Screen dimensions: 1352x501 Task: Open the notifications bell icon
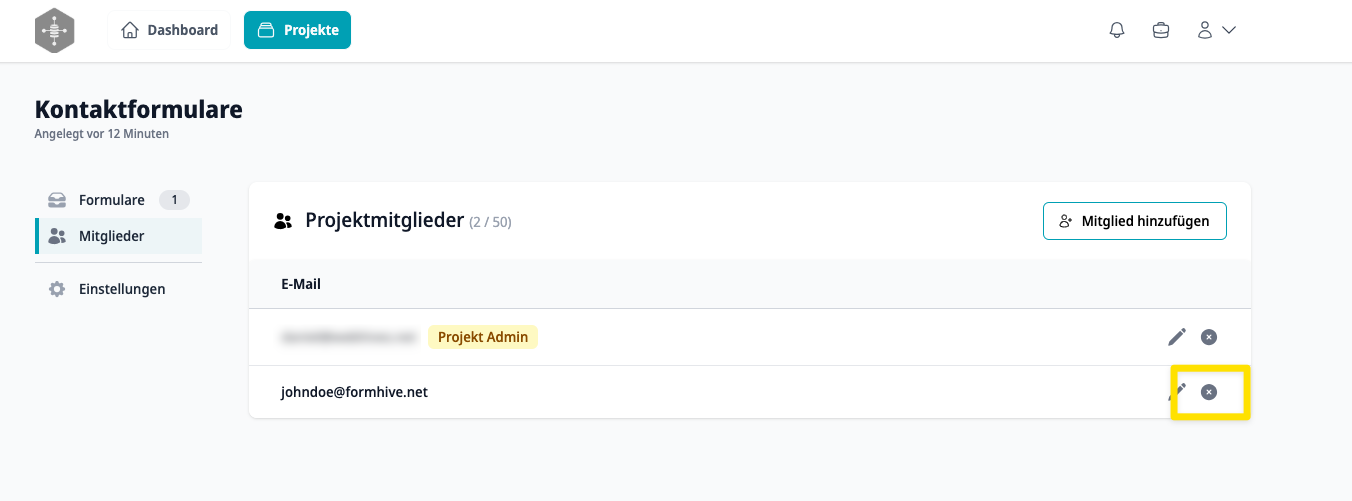(x=1117, y=30)
